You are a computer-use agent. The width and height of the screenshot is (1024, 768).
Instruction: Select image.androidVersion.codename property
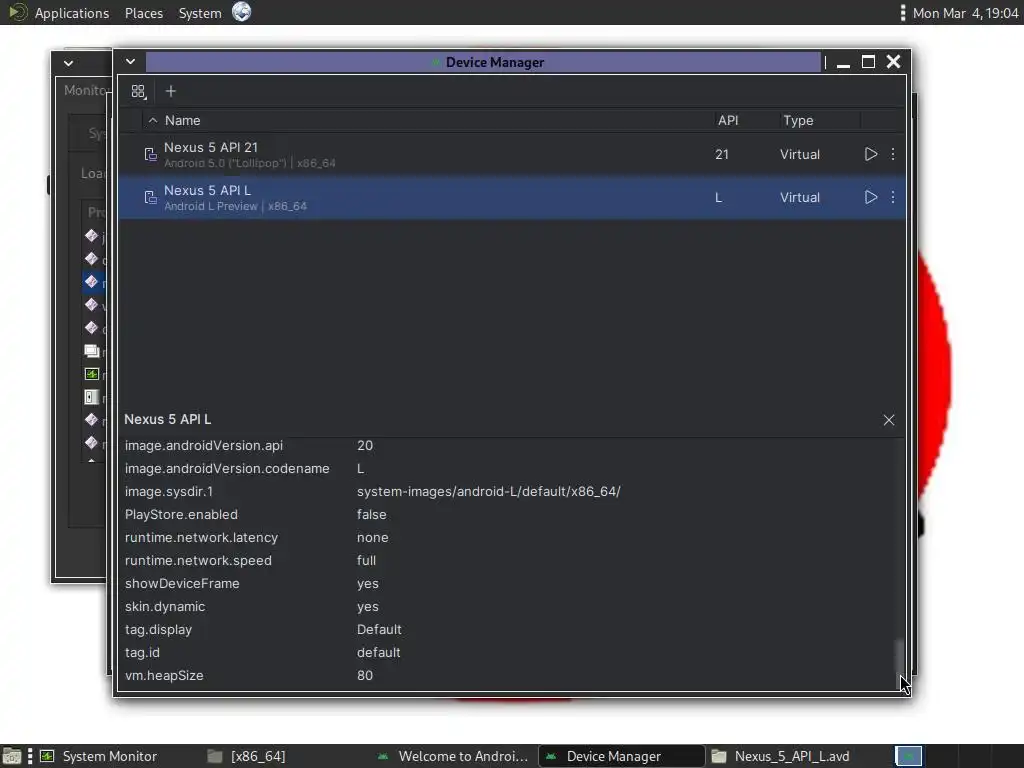pos(227,468)
